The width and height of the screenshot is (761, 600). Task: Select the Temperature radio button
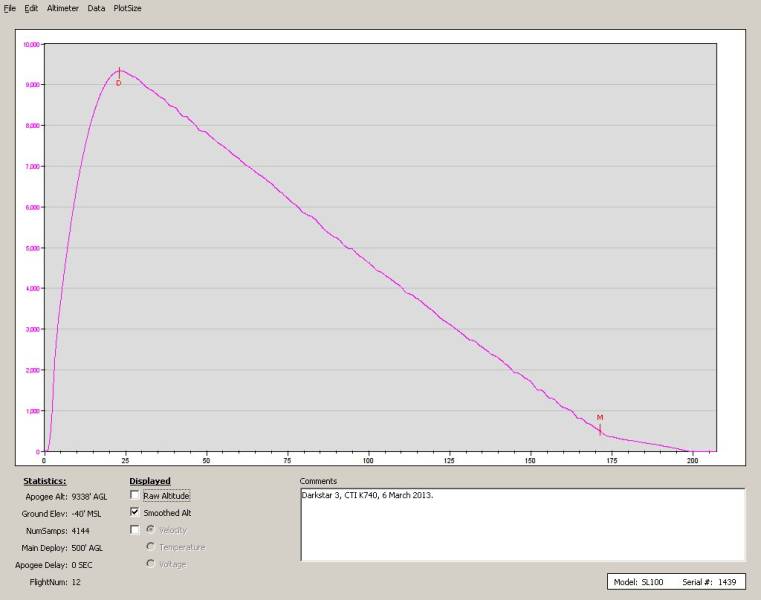click(151, 547)
